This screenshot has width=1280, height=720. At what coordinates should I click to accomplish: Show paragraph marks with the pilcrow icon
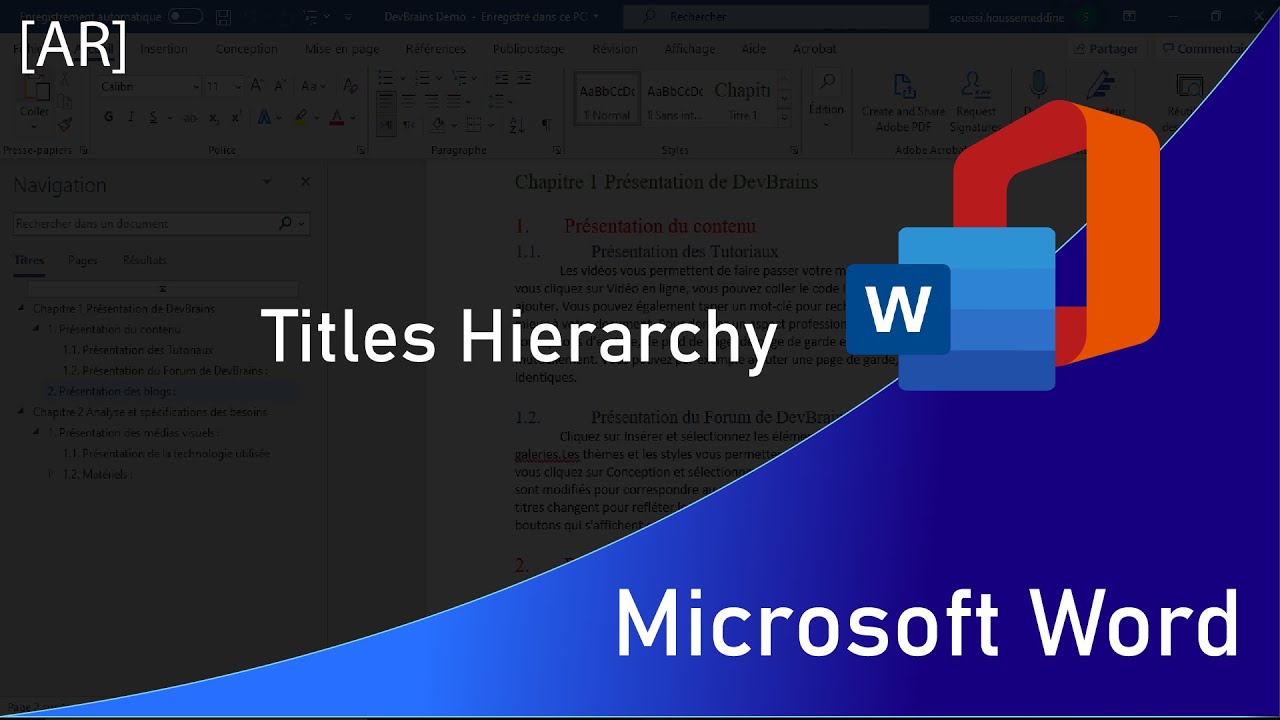pos(546,125)
